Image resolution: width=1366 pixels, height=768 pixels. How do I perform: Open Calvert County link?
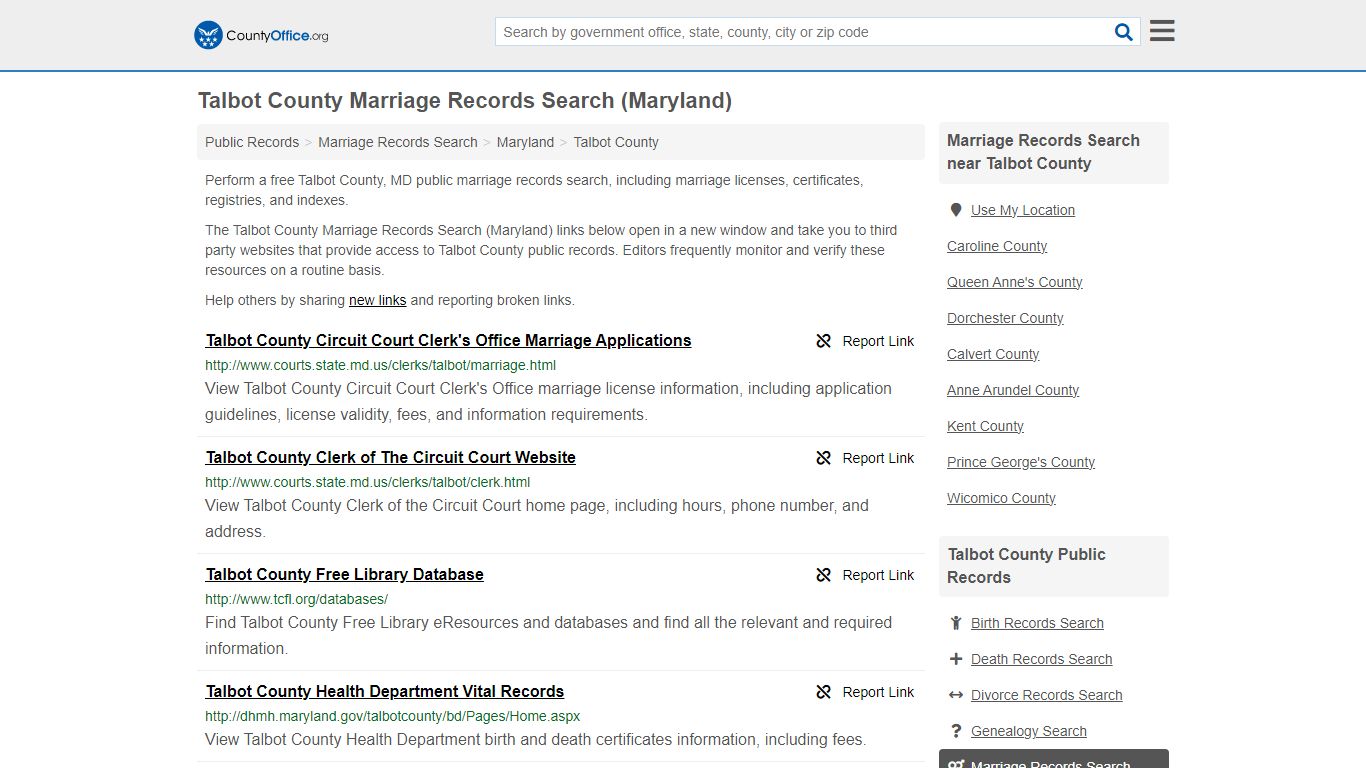tap(993, 354)
